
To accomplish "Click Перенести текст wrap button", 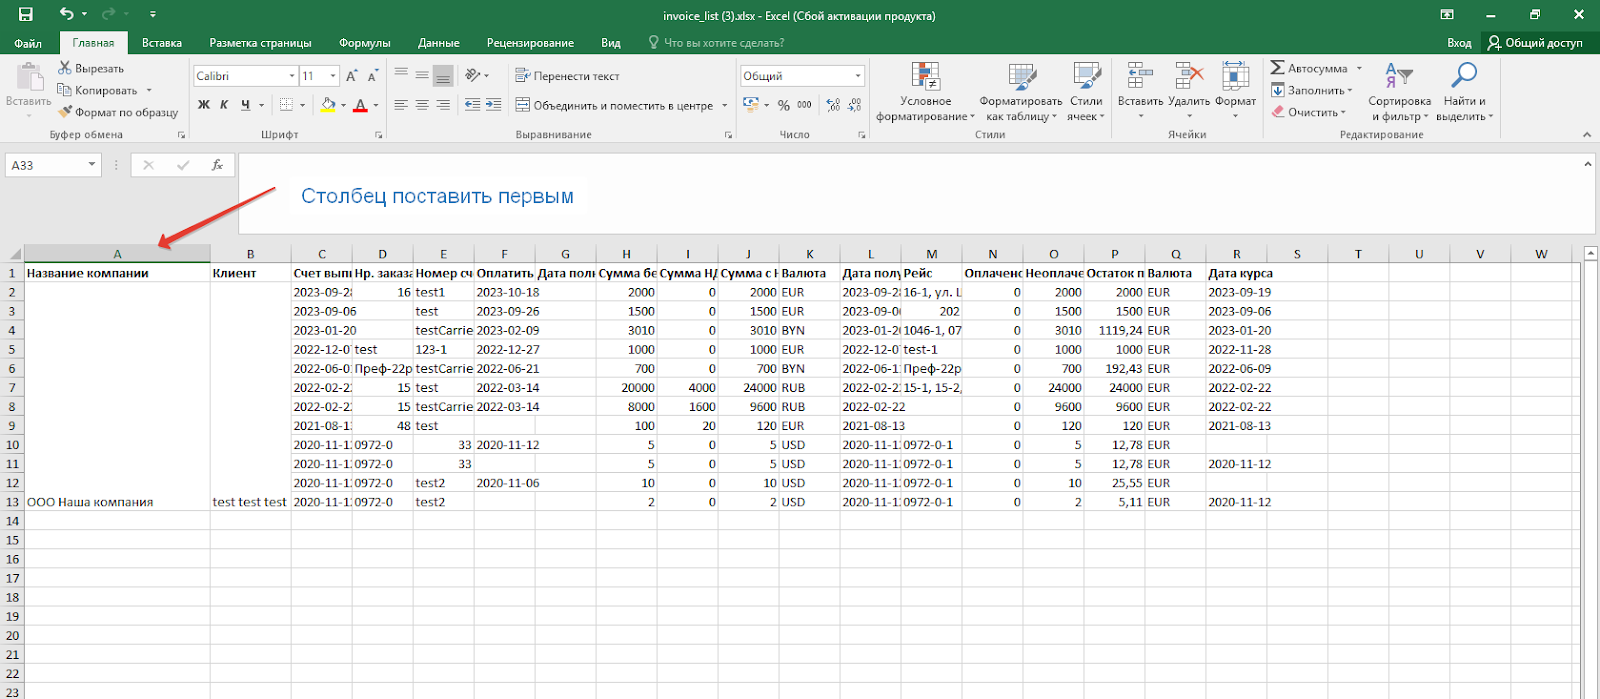I will [x=567, y=76].
